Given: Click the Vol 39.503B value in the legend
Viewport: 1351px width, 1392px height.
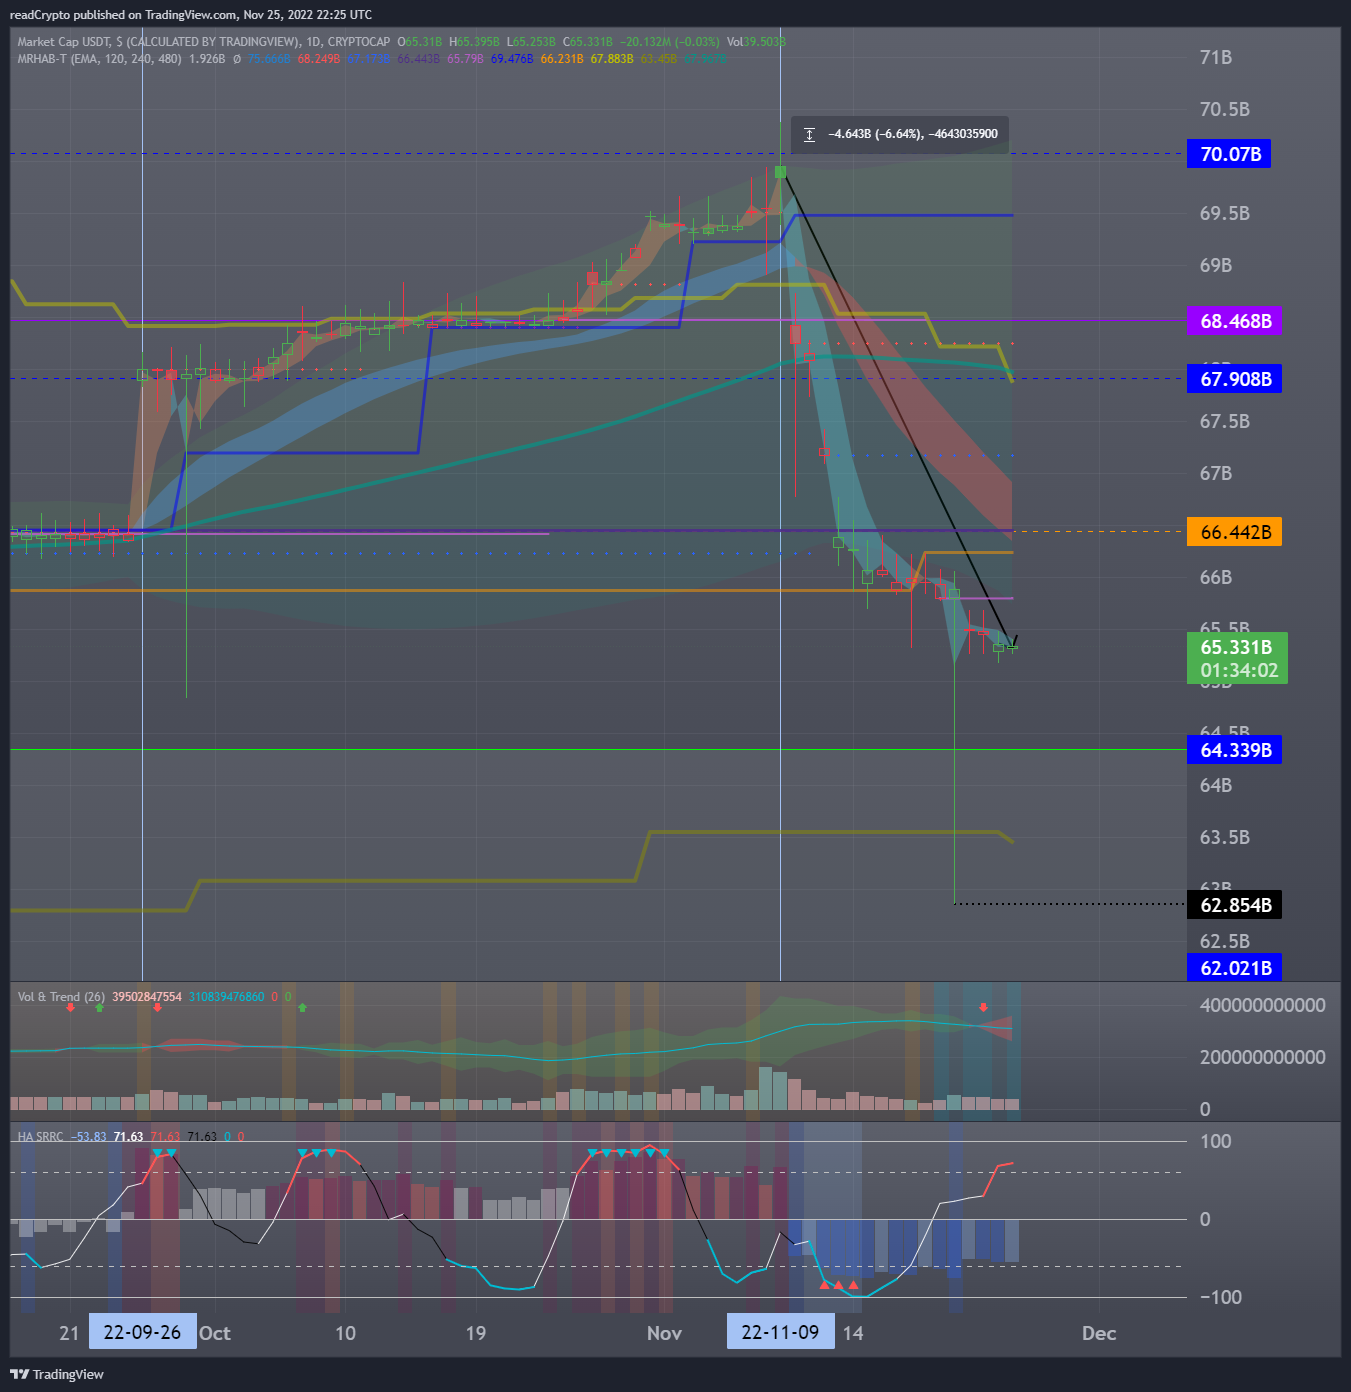Looking at the screenshot, I should pyautogui.click(x=756, y=42).
